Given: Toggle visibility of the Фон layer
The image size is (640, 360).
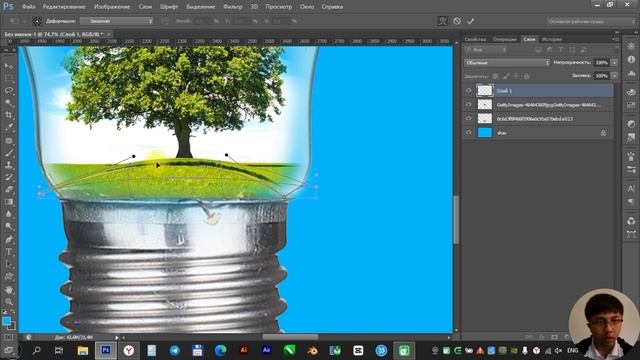Looking at the screenshot, I should coord(468,133).
